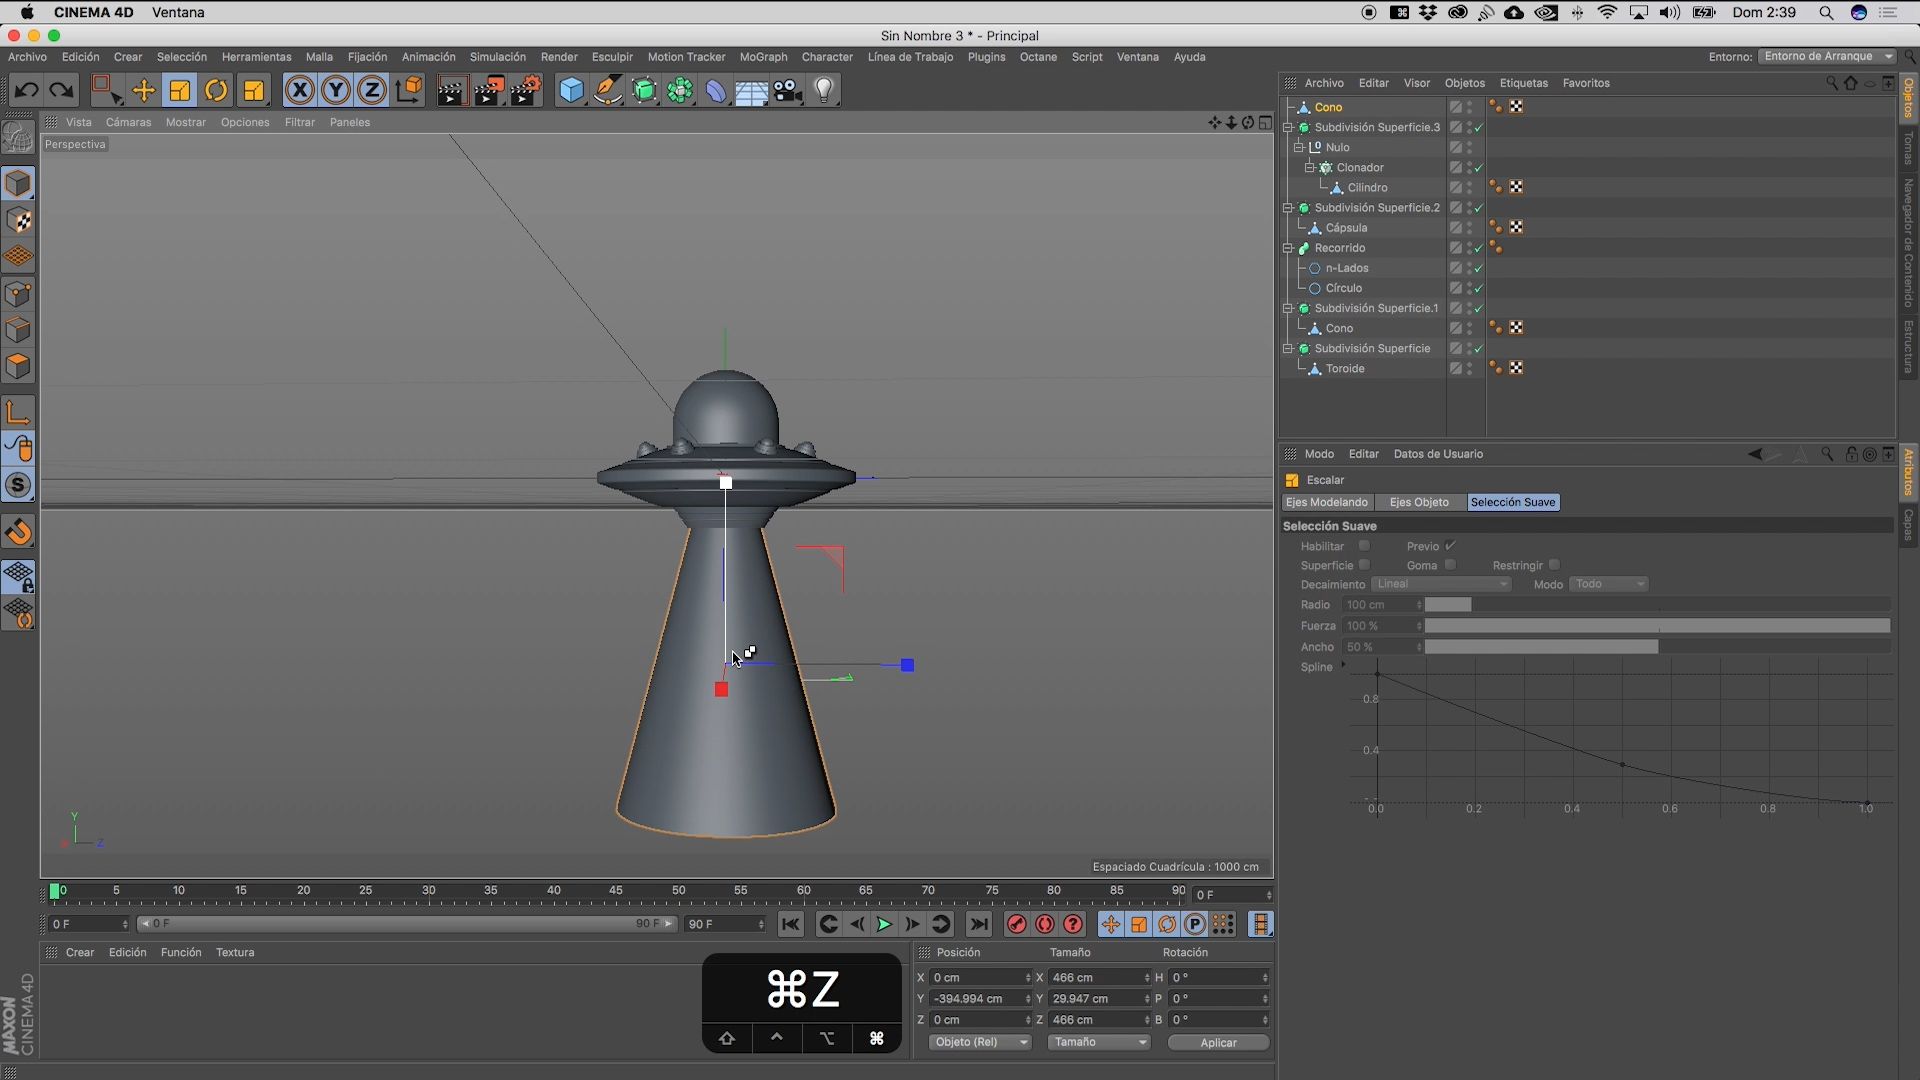Select the Rotate tool in the toolbar

click(x=216, y=90)
